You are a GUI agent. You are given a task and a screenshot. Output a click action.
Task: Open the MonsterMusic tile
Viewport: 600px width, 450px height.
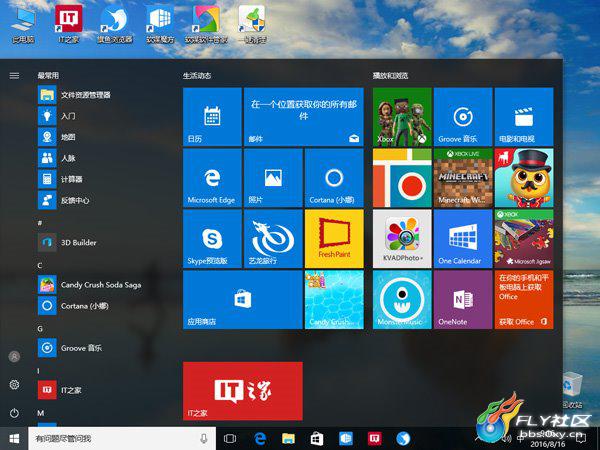tap(402, 300)
